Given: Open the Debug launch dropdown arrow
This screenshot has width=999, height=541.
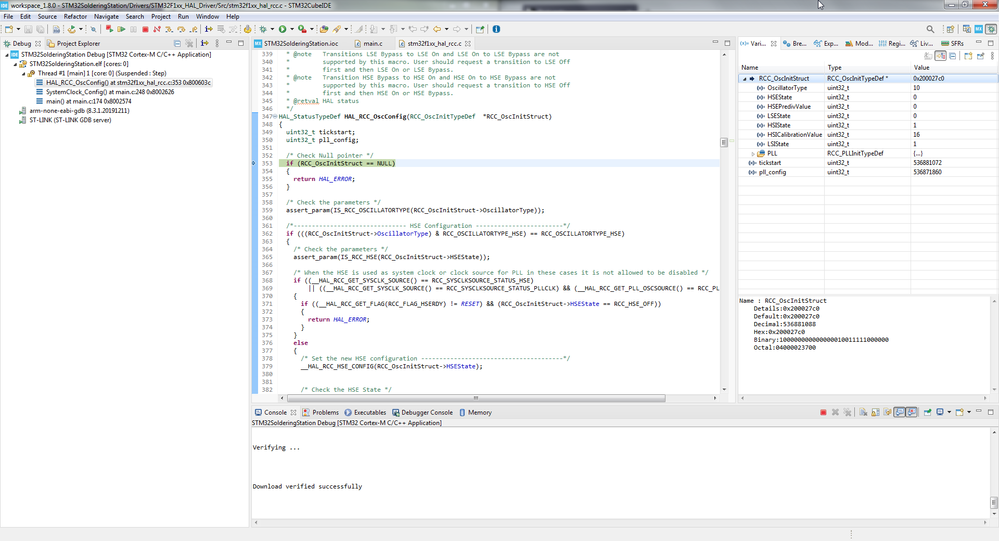Looking at the screenshot, I should [x=272, y=29].
